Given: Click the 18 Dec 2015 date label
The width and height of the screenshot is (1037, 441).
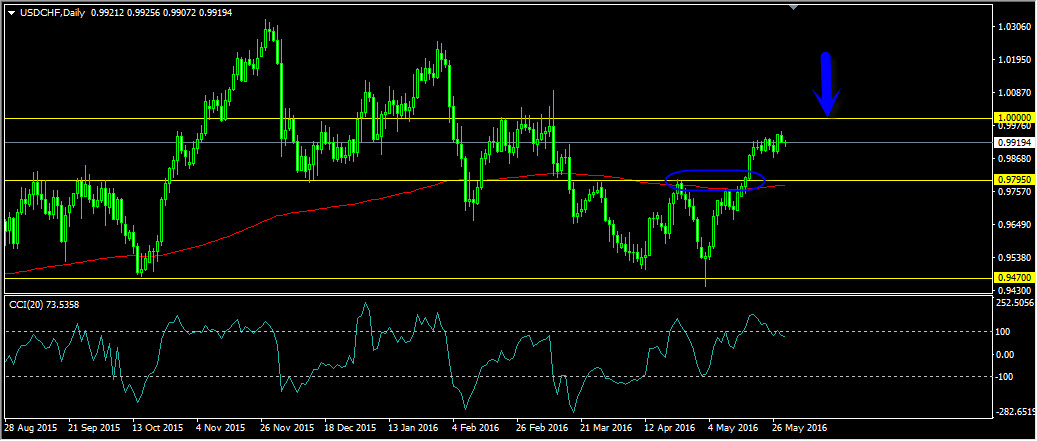Looking at the screenshot, I should [349, 428].
